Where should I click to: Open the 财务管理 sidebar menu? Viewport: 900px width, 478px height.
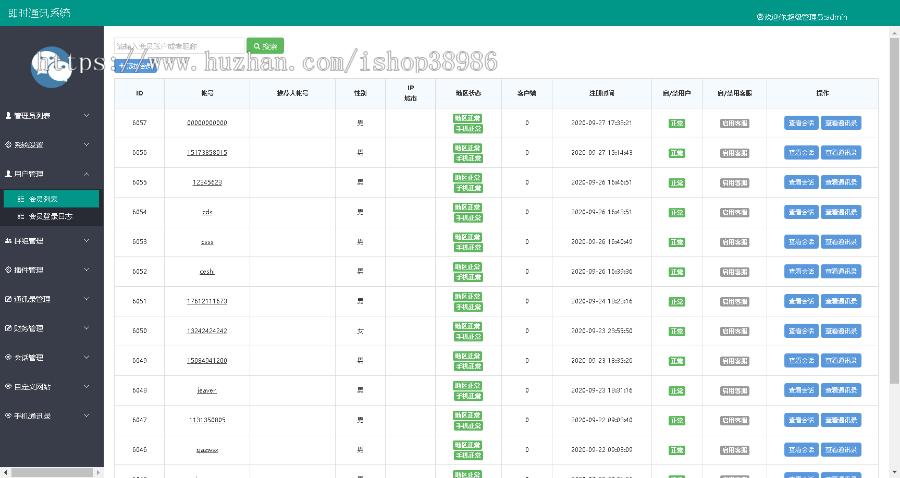[52, 328]
